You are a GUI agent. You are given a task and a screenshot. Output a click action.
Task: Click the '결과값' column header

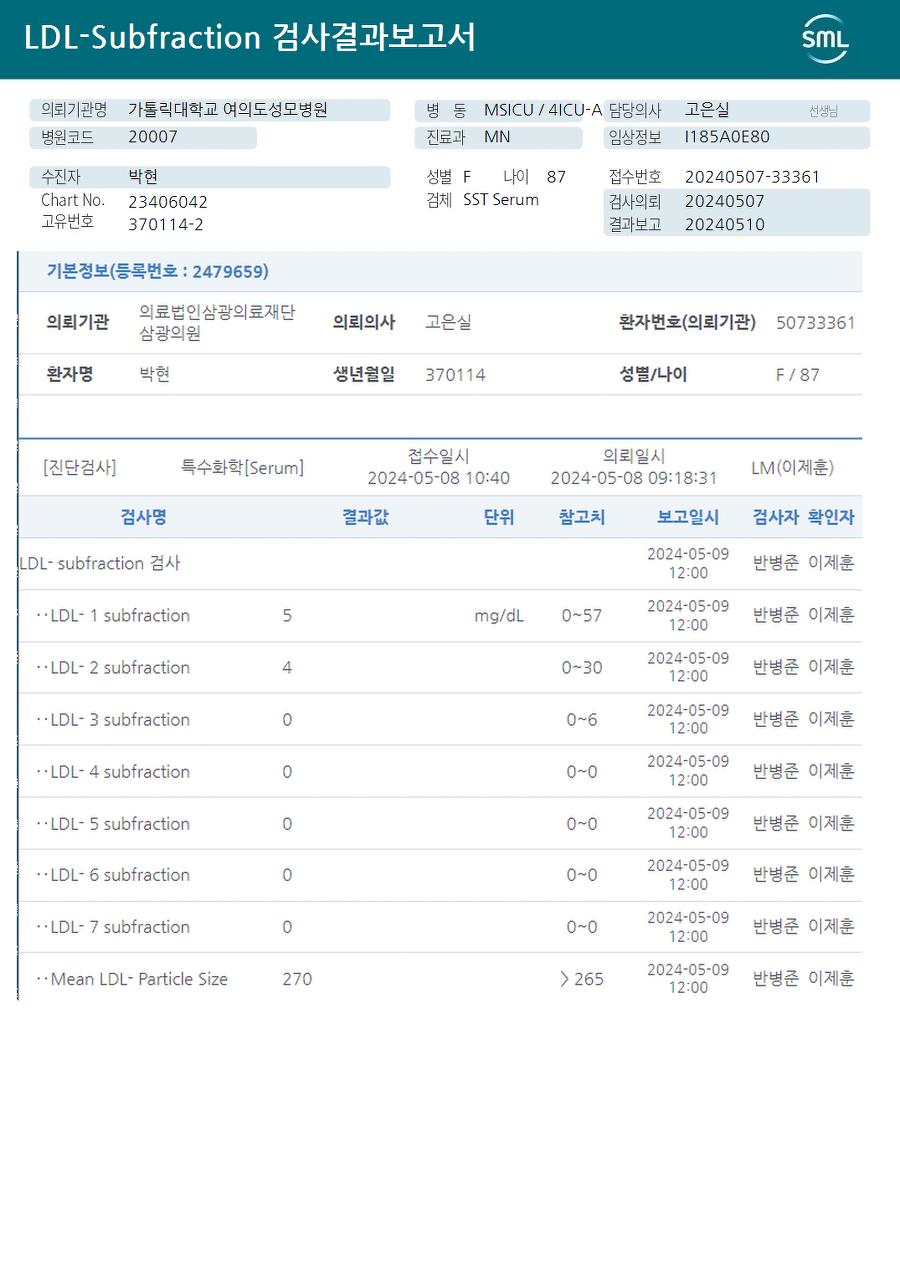[x=365, y=517]
